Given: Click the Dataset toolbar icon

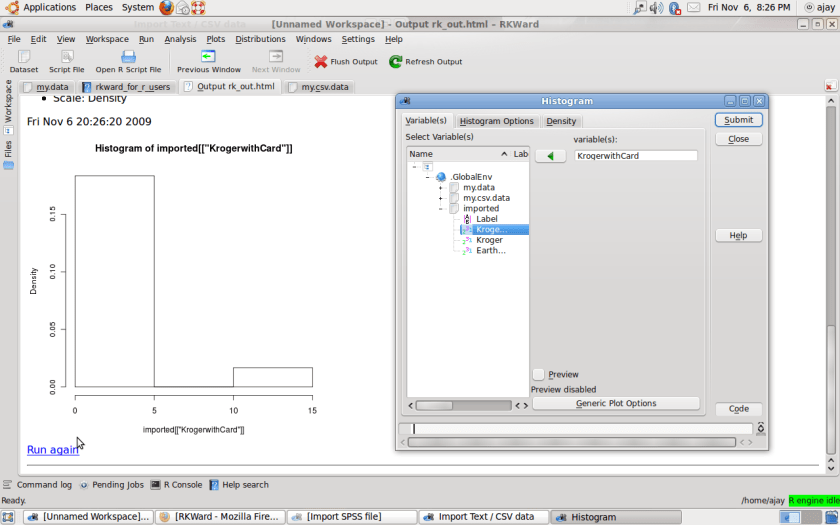Looking at the screenshot, I should tap(23, 62).
